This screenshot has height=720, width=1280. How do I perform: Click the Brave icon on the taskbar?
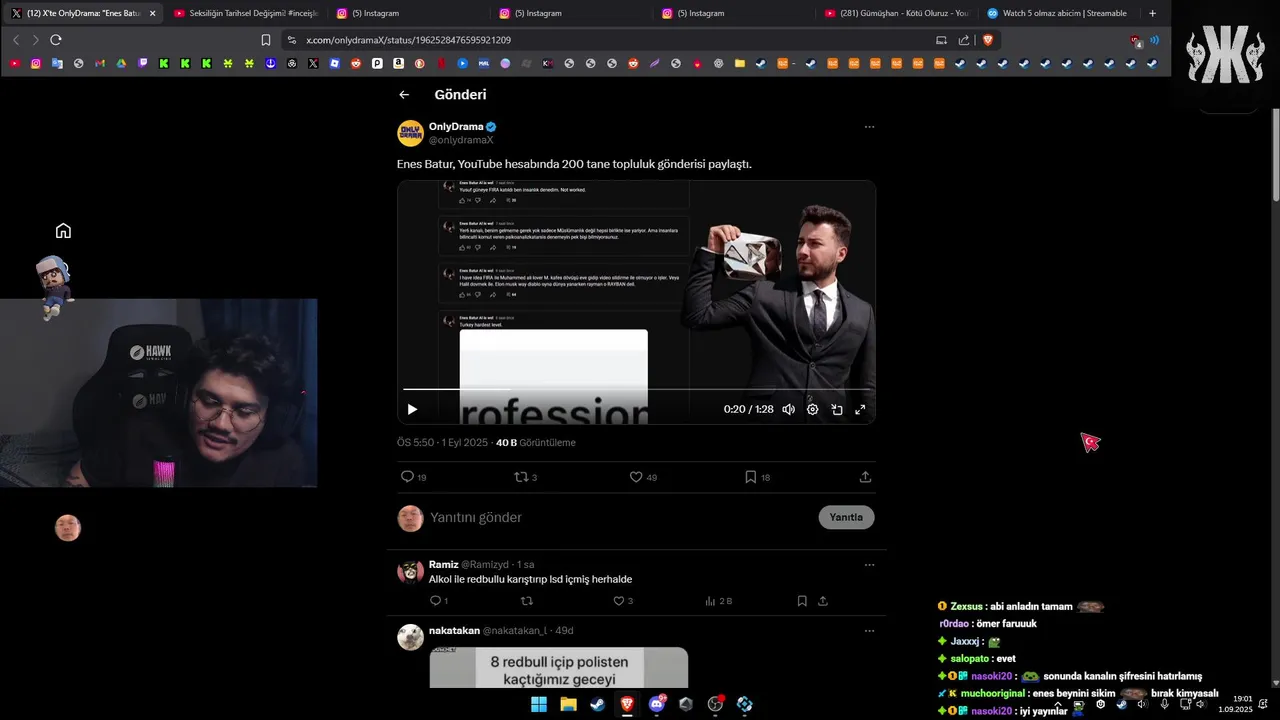tap(627, 704)
